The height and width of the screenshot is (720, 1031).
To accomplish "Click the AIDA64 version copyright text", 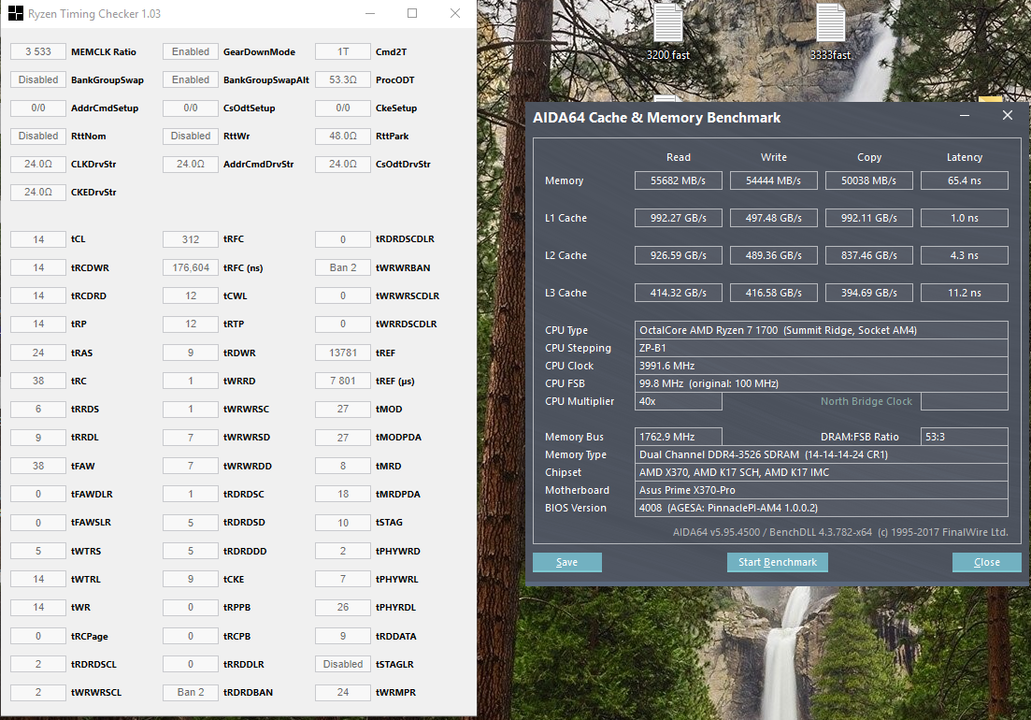I will (x=840, y=532).
